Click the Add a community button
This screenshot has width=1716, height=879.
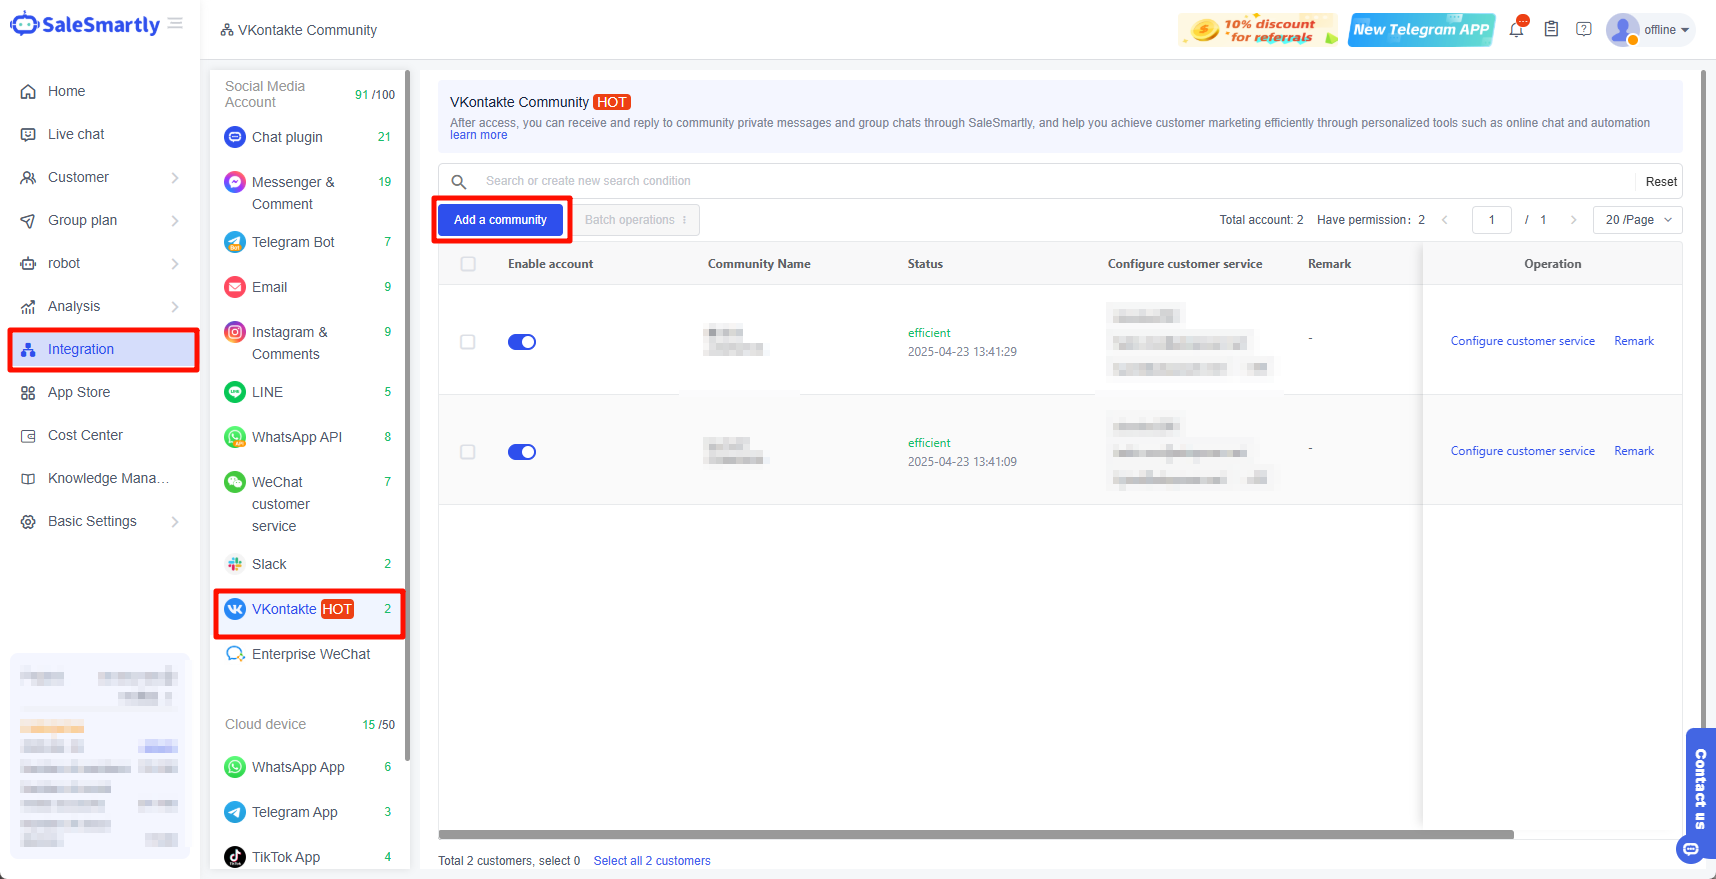(500, 220)
